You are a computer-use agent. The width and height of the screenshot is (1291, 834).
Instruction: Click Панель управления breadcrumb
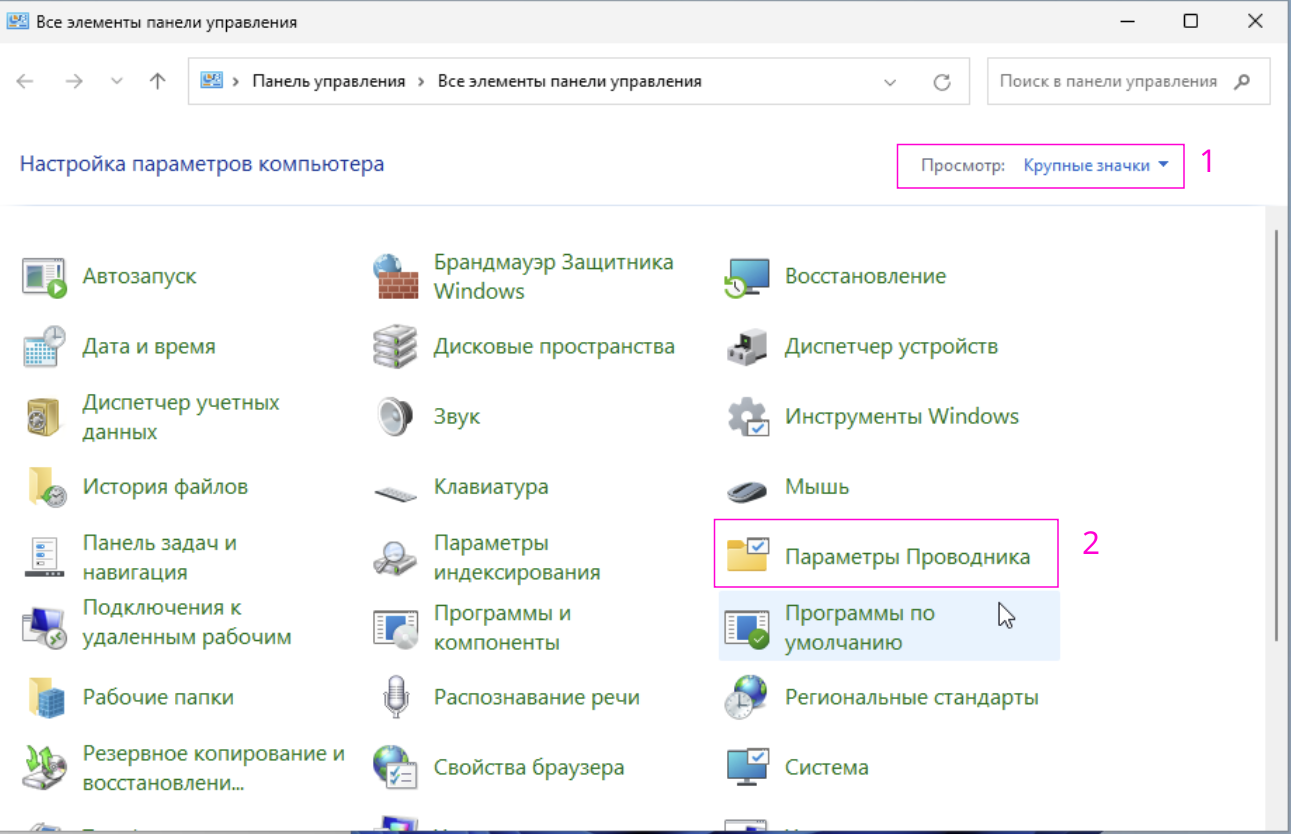pyautogui.click(x=328, y=82)
